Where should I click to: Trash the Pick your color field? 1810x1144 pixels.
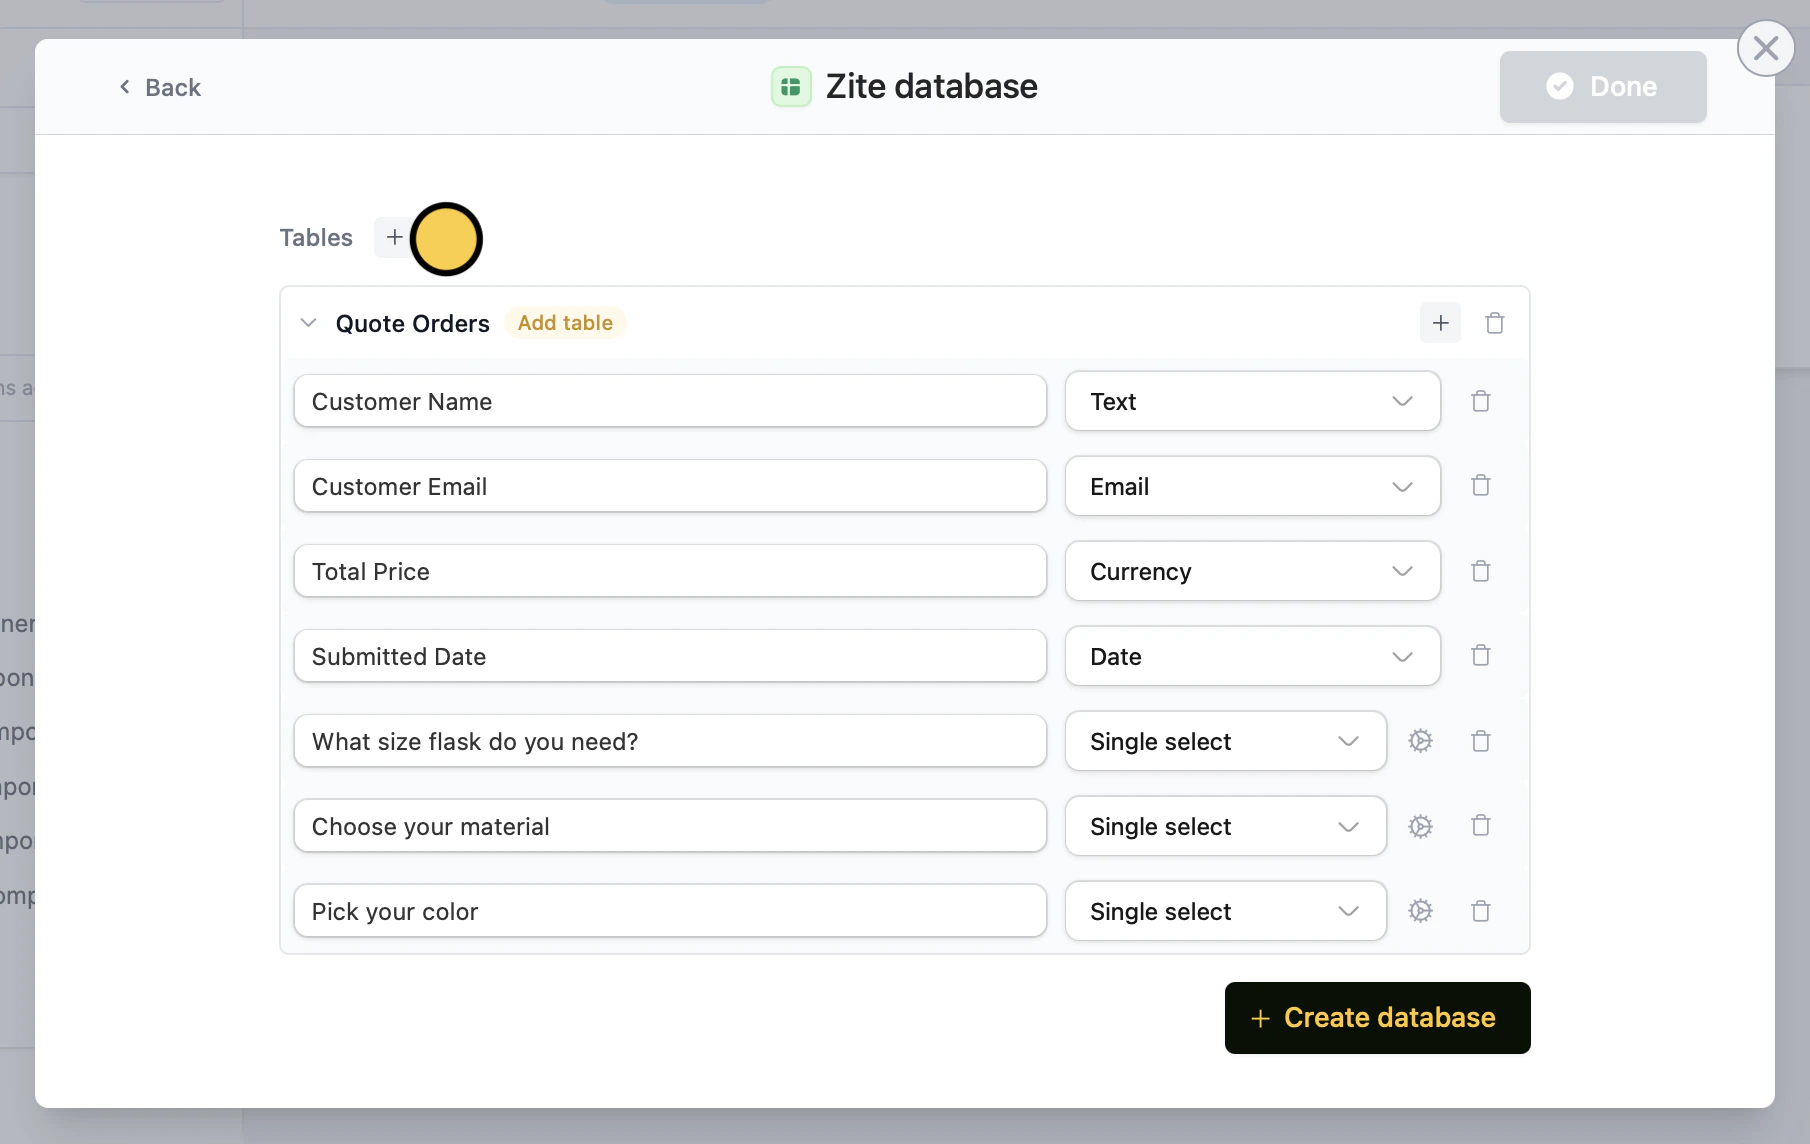pyautogui.click(x=1480, y=911)
